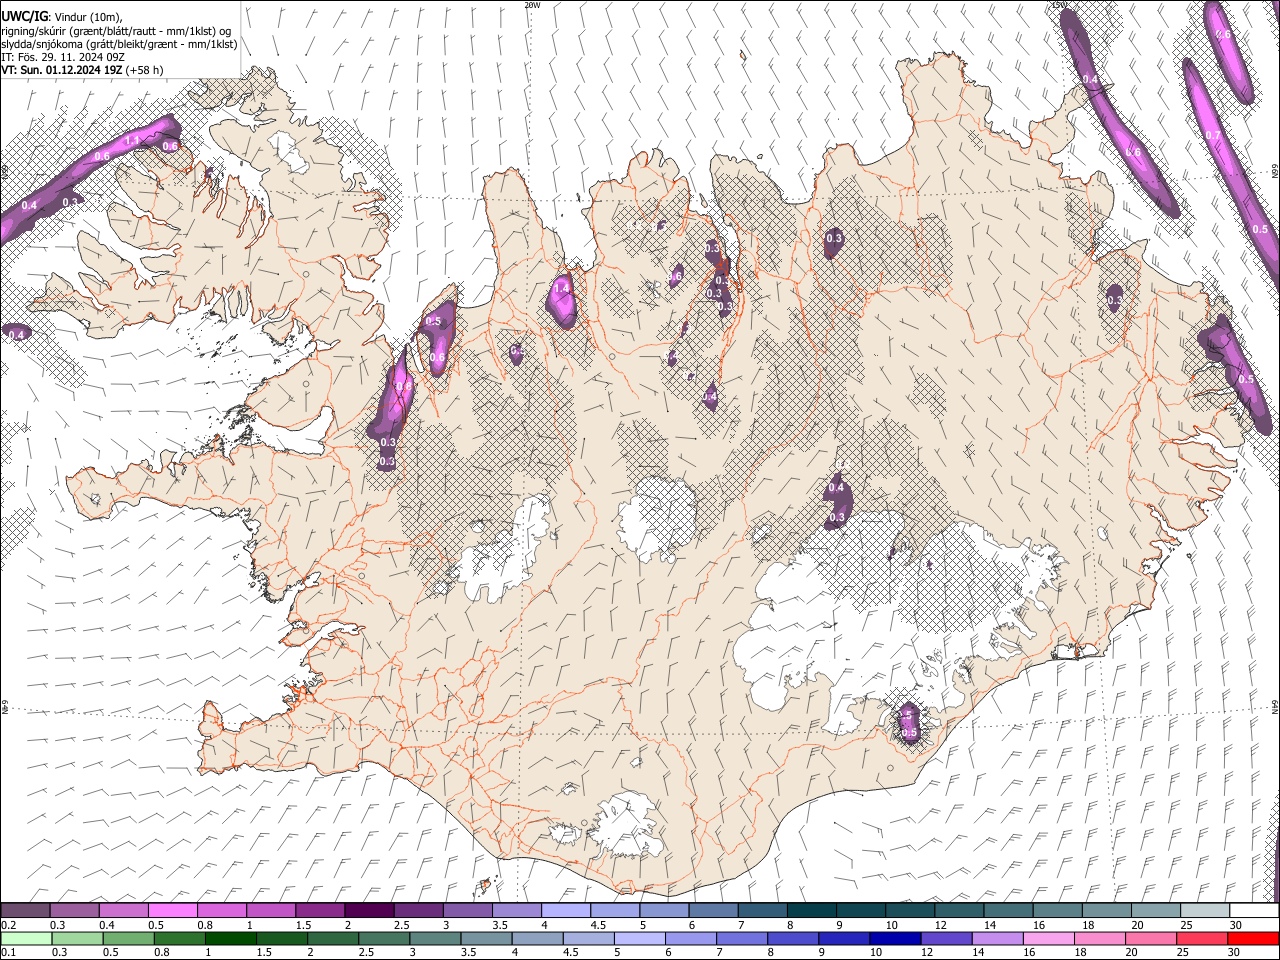Pick the bright pink 0.5 upper legend swatch
Screen dimensions: 1280x960
coord(172,911)
